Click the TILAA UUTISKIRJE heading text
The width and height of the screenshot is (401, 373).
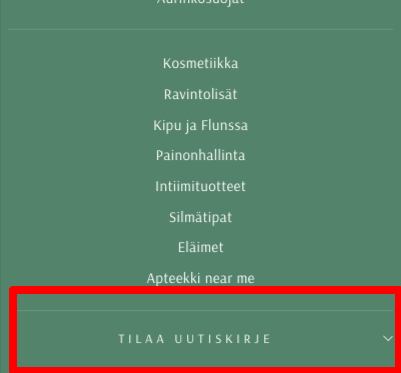pos(195,339)
